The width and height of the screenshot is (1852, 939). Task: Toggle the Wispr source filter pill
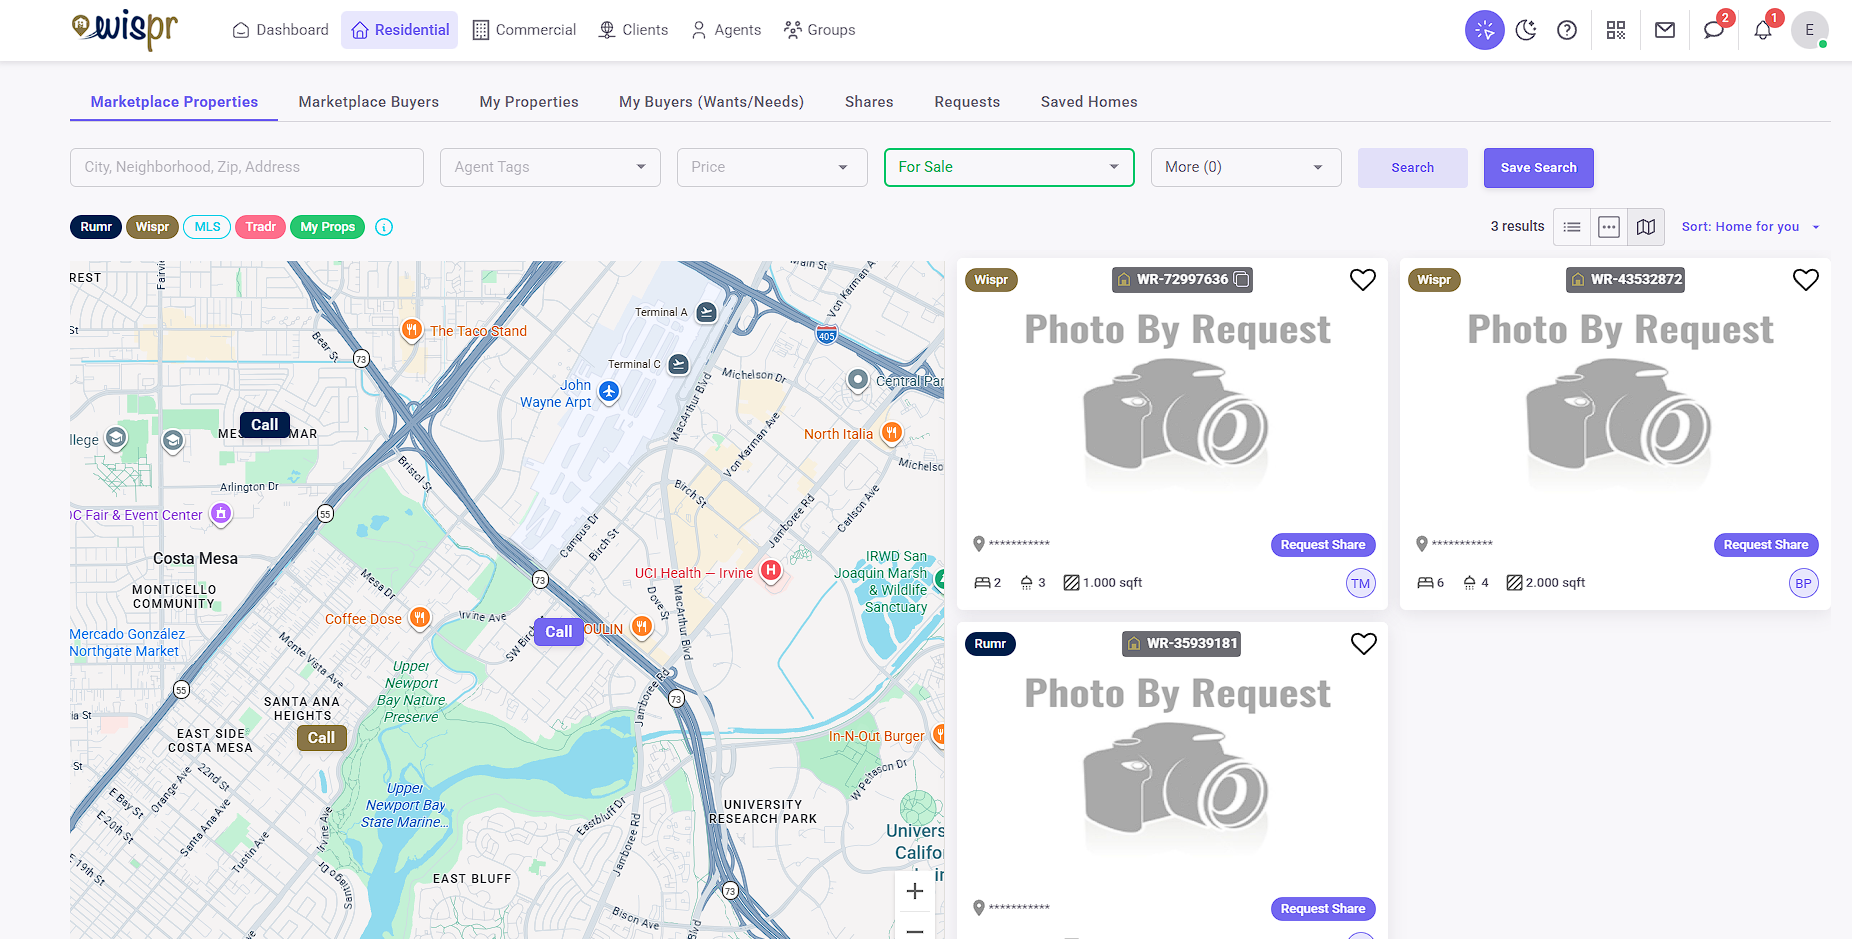152,227
